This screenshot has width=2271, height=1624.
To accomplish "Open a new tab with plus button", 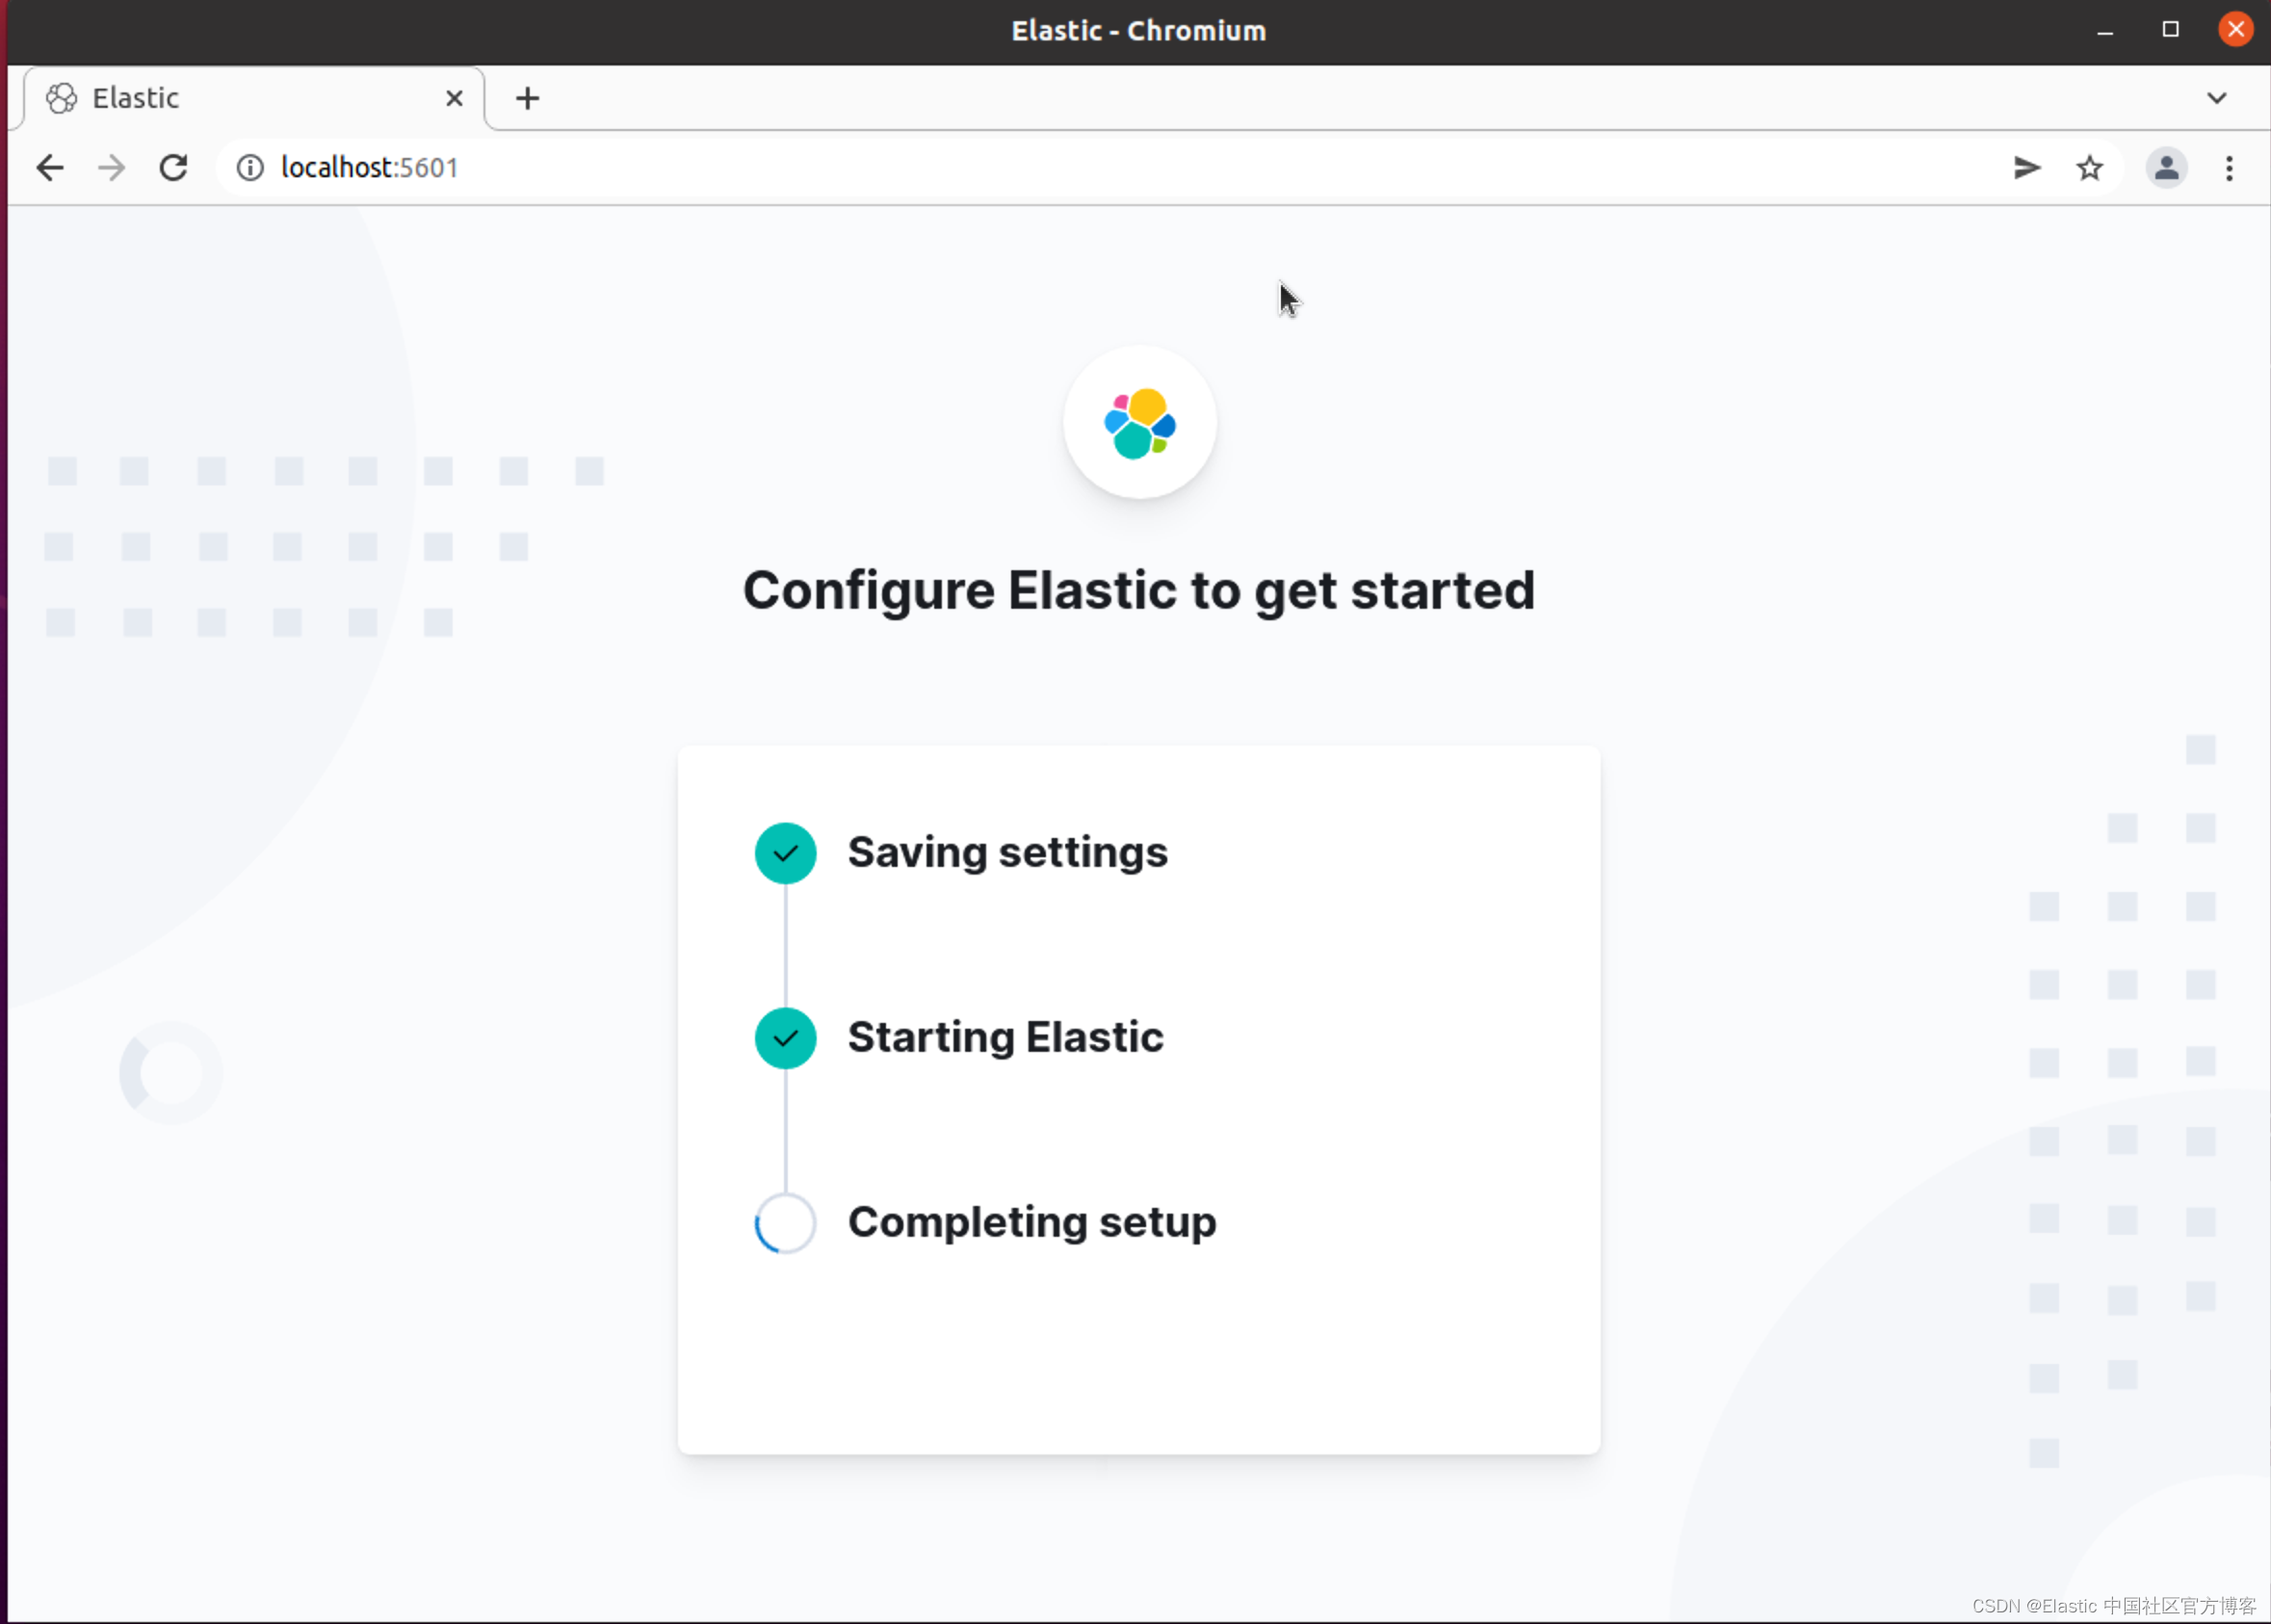I will click(x=527, y=98).
